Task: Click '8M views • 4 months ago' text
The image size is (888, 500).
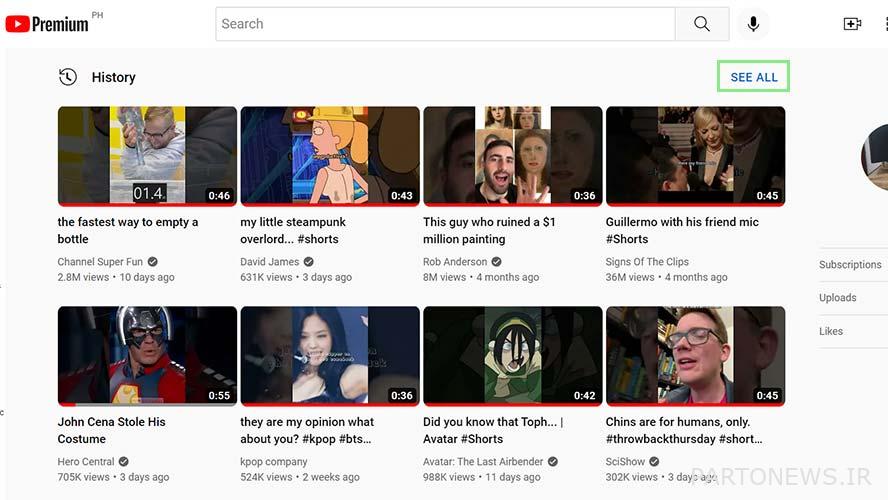Action: (481, 277)
